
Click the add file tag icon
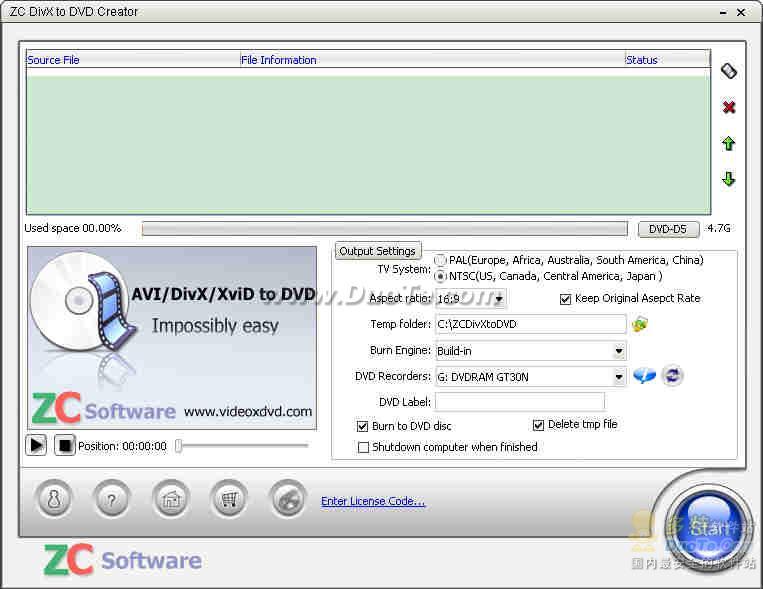pyautogui.click(x=728, y=71)
